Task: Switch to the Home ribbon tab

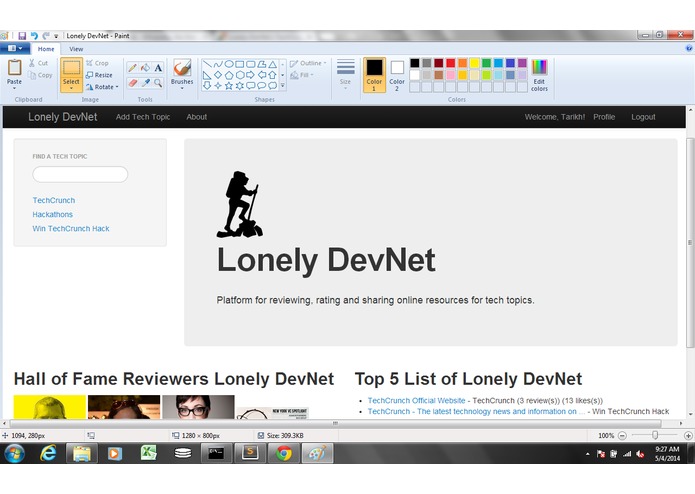Action: point(46,49)
